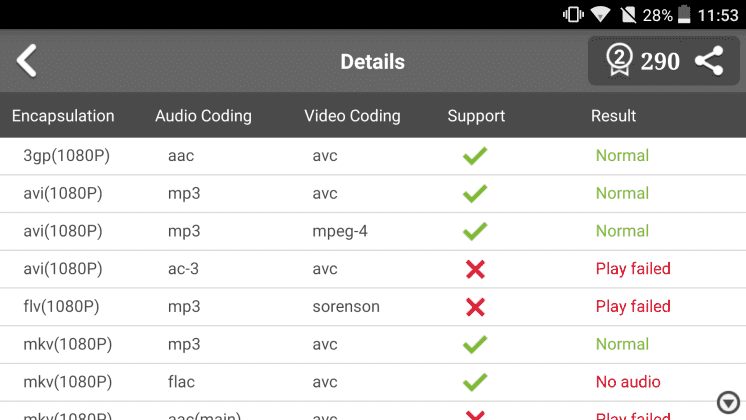Open the share icon
The image size is (746, 420).
pos(709,61)
